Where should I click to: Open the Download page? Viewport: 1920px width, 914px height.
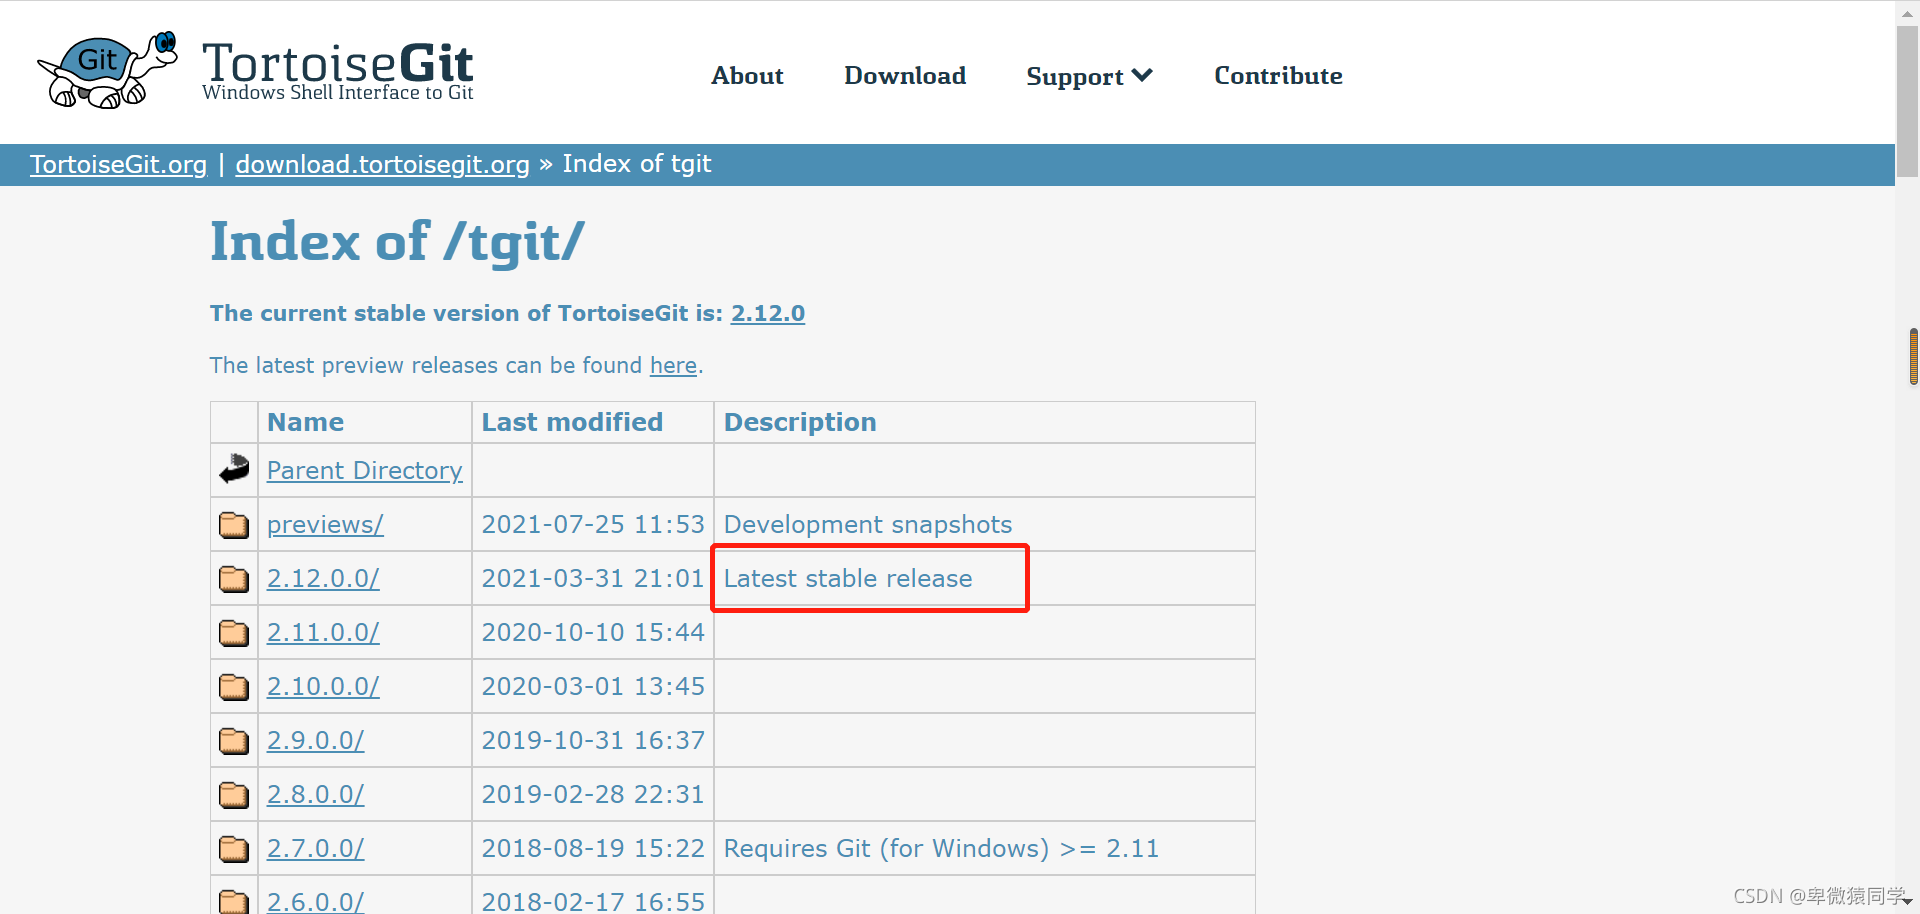(905, 76)
